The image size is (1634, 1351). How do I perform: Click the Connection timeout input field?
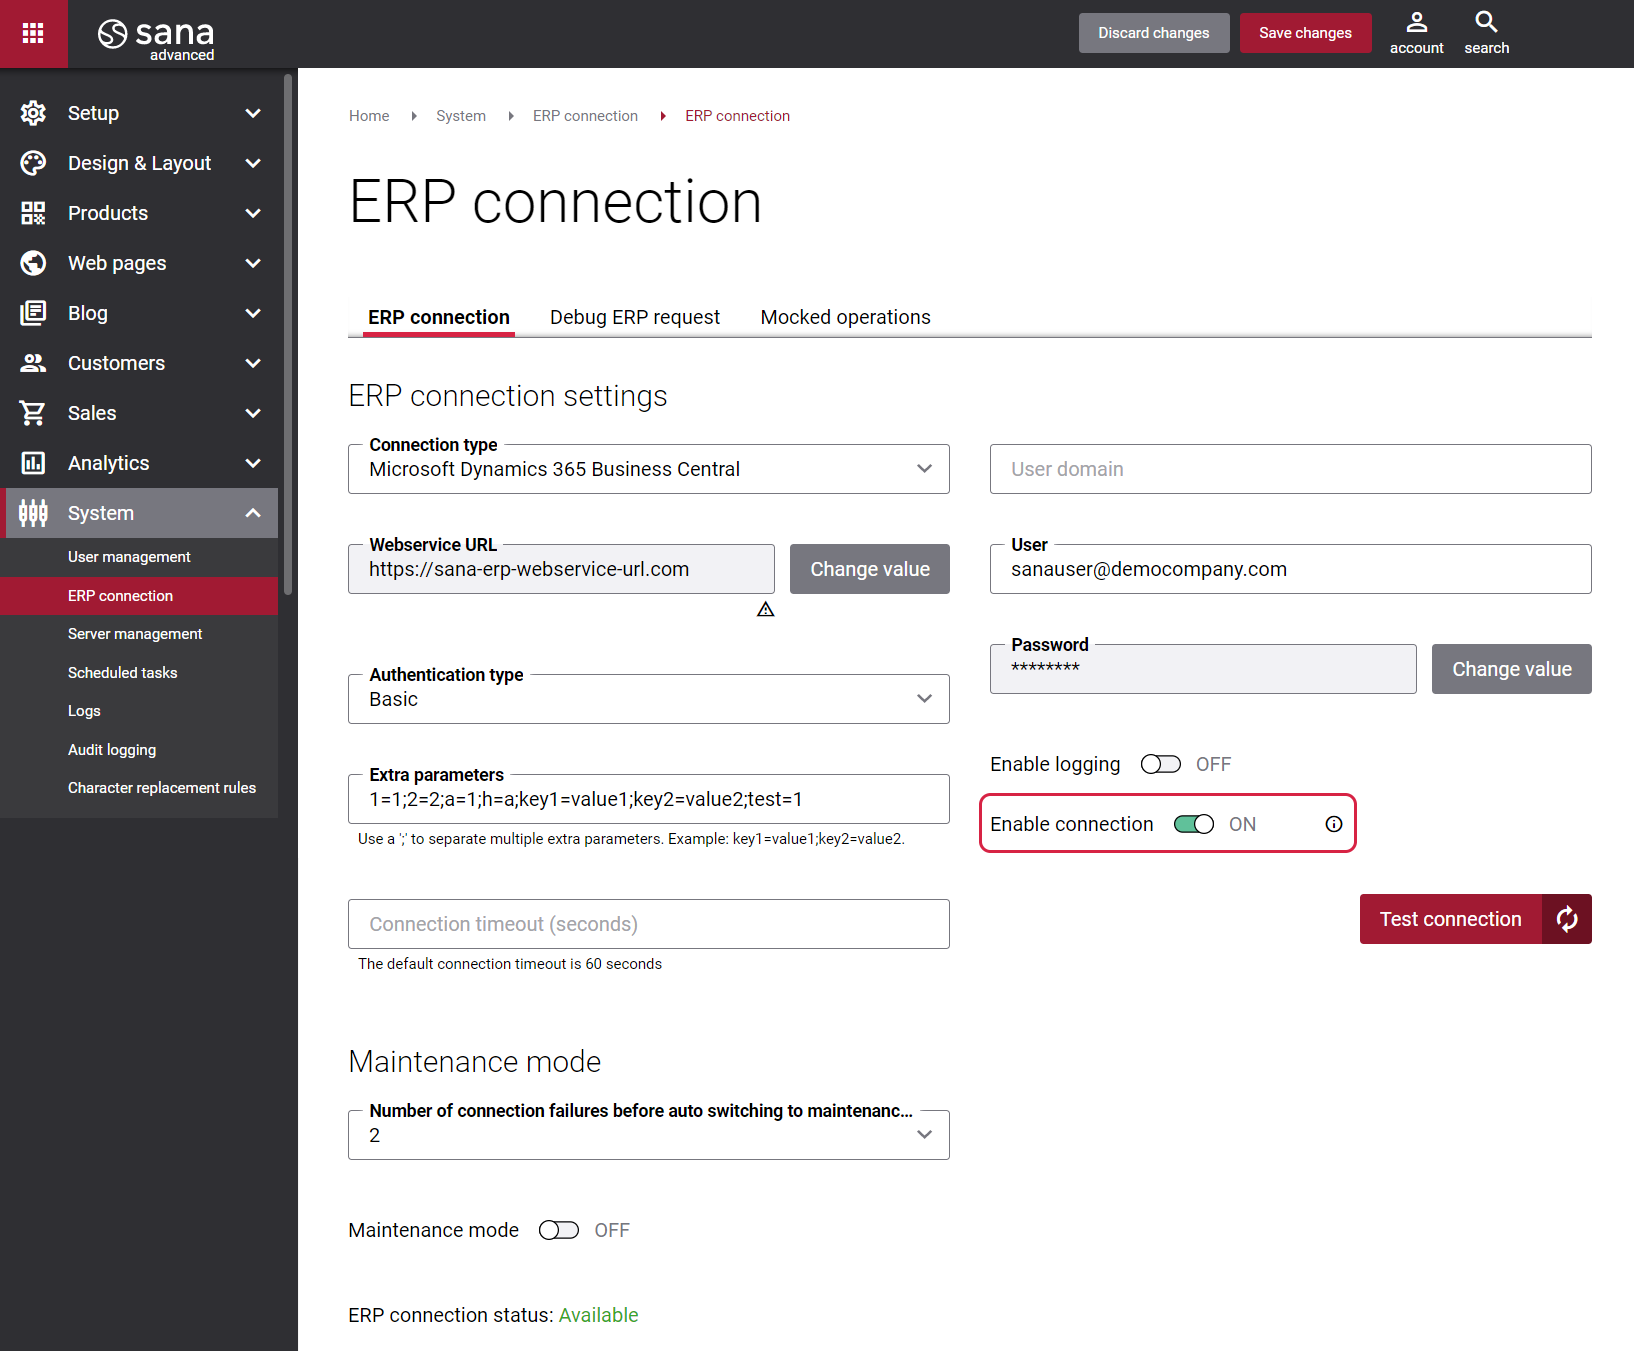pos(649,924)
